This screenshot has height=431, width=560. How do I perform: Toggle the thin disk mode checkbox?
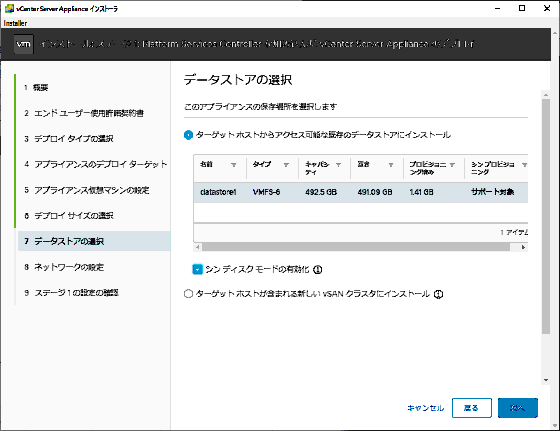click(198, 269)
